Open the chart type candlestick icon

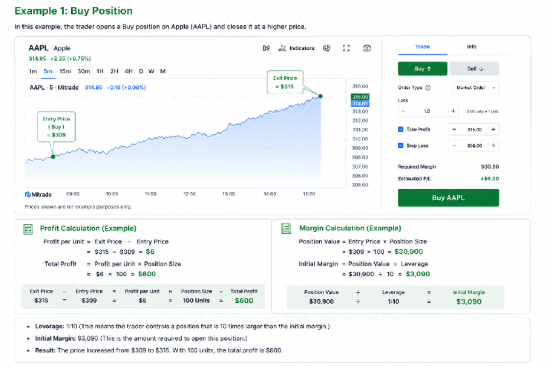pos(266,48)
